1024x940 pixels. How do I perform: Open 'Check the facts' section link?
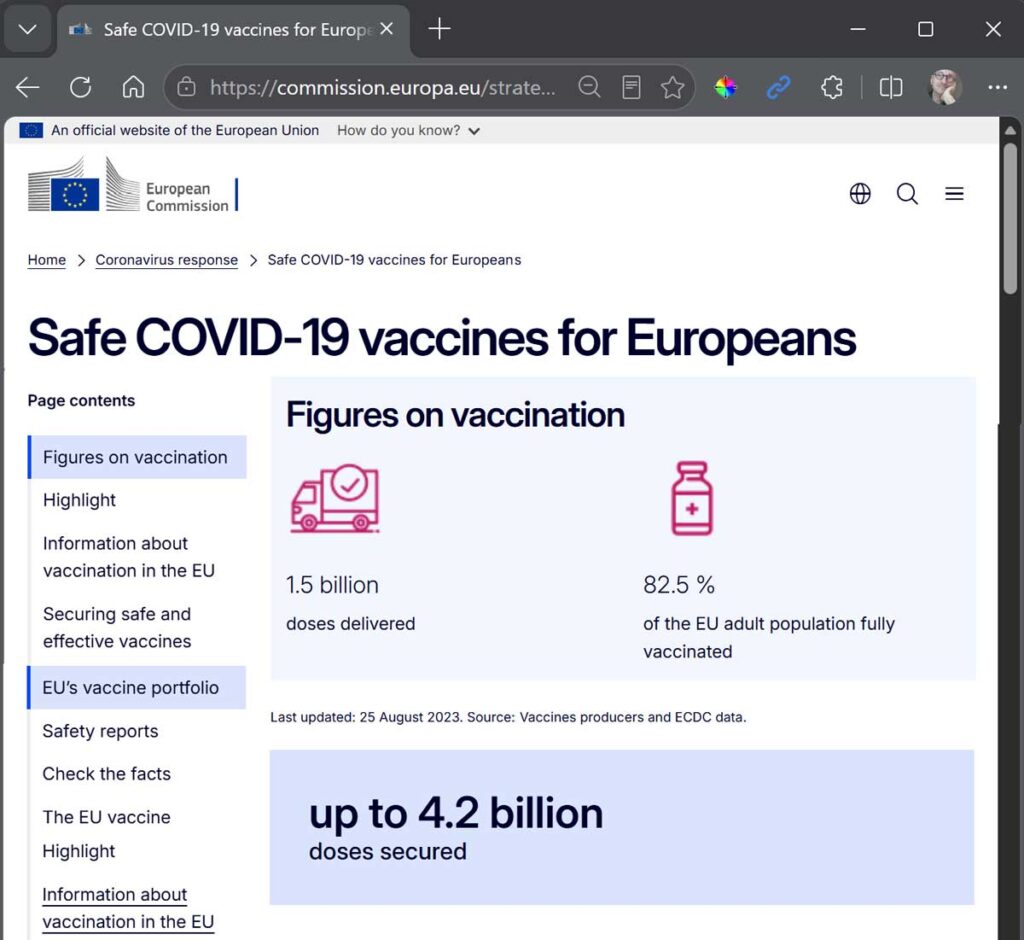click(106, 774)
